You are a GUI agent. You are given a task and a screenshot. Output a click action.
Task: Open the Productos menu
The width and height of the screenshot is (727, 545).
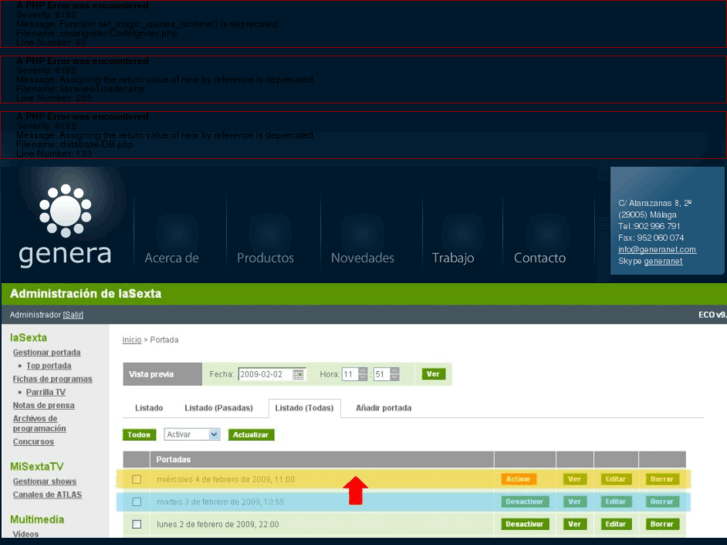click(x=265, y=258)
